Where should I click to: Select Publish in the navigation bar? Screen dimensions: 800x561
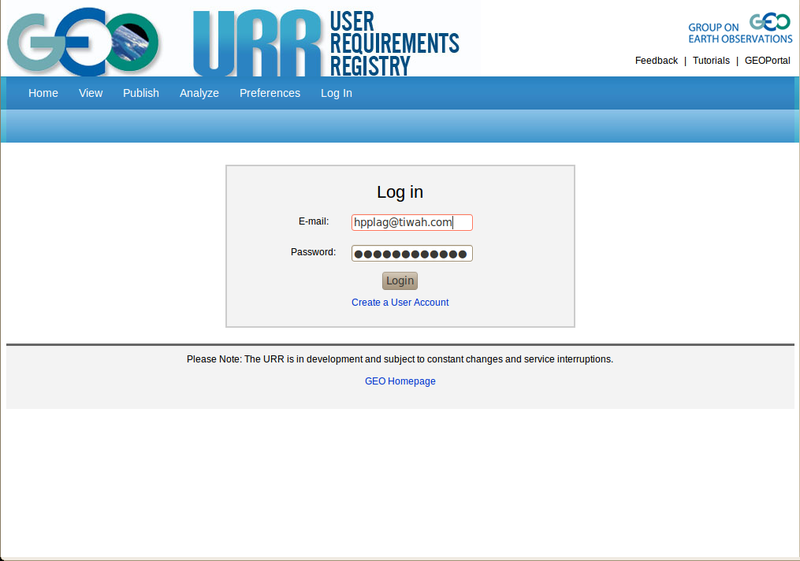(141, 93)
